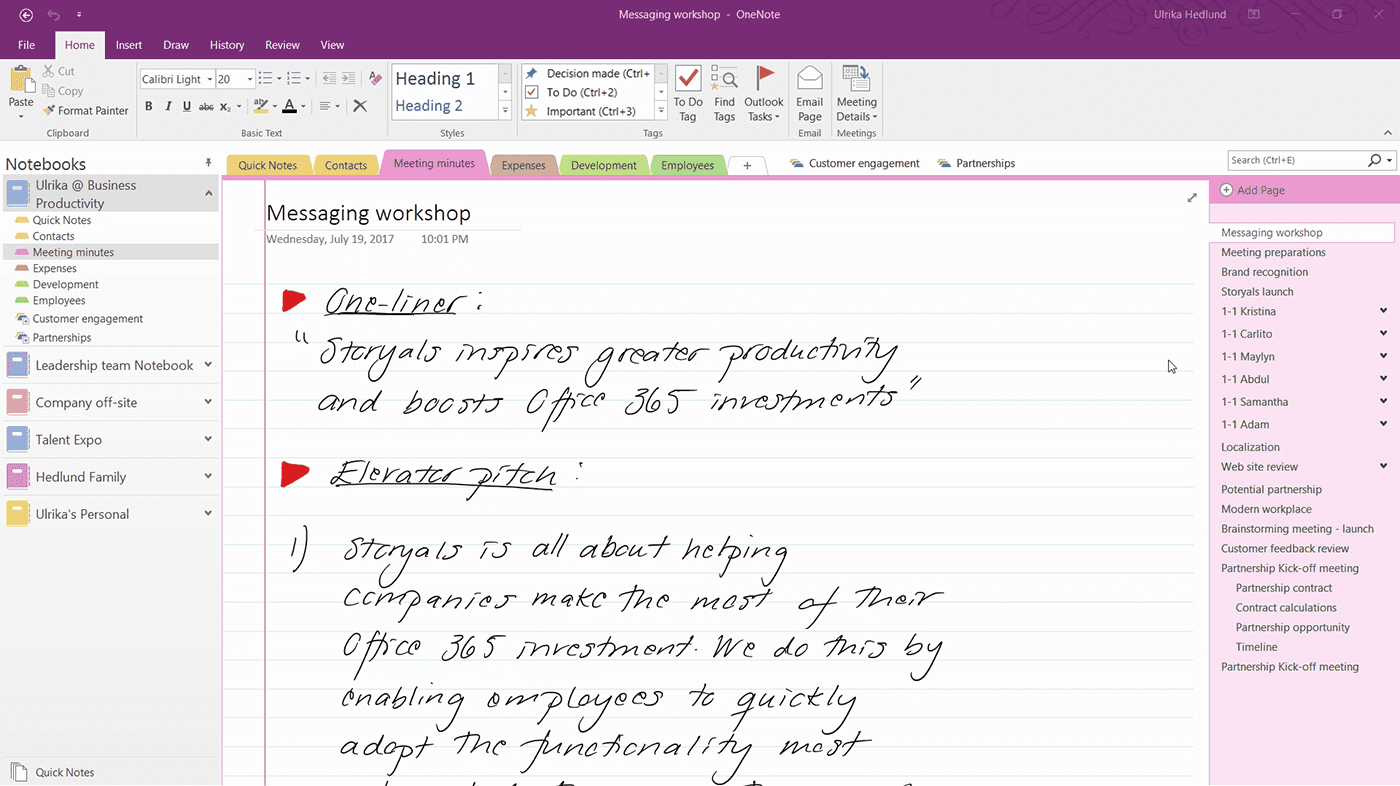Screen dimensions: 1400x786
Task: Expand the Leadership team Notebook
Action: [x=208, y=365]
